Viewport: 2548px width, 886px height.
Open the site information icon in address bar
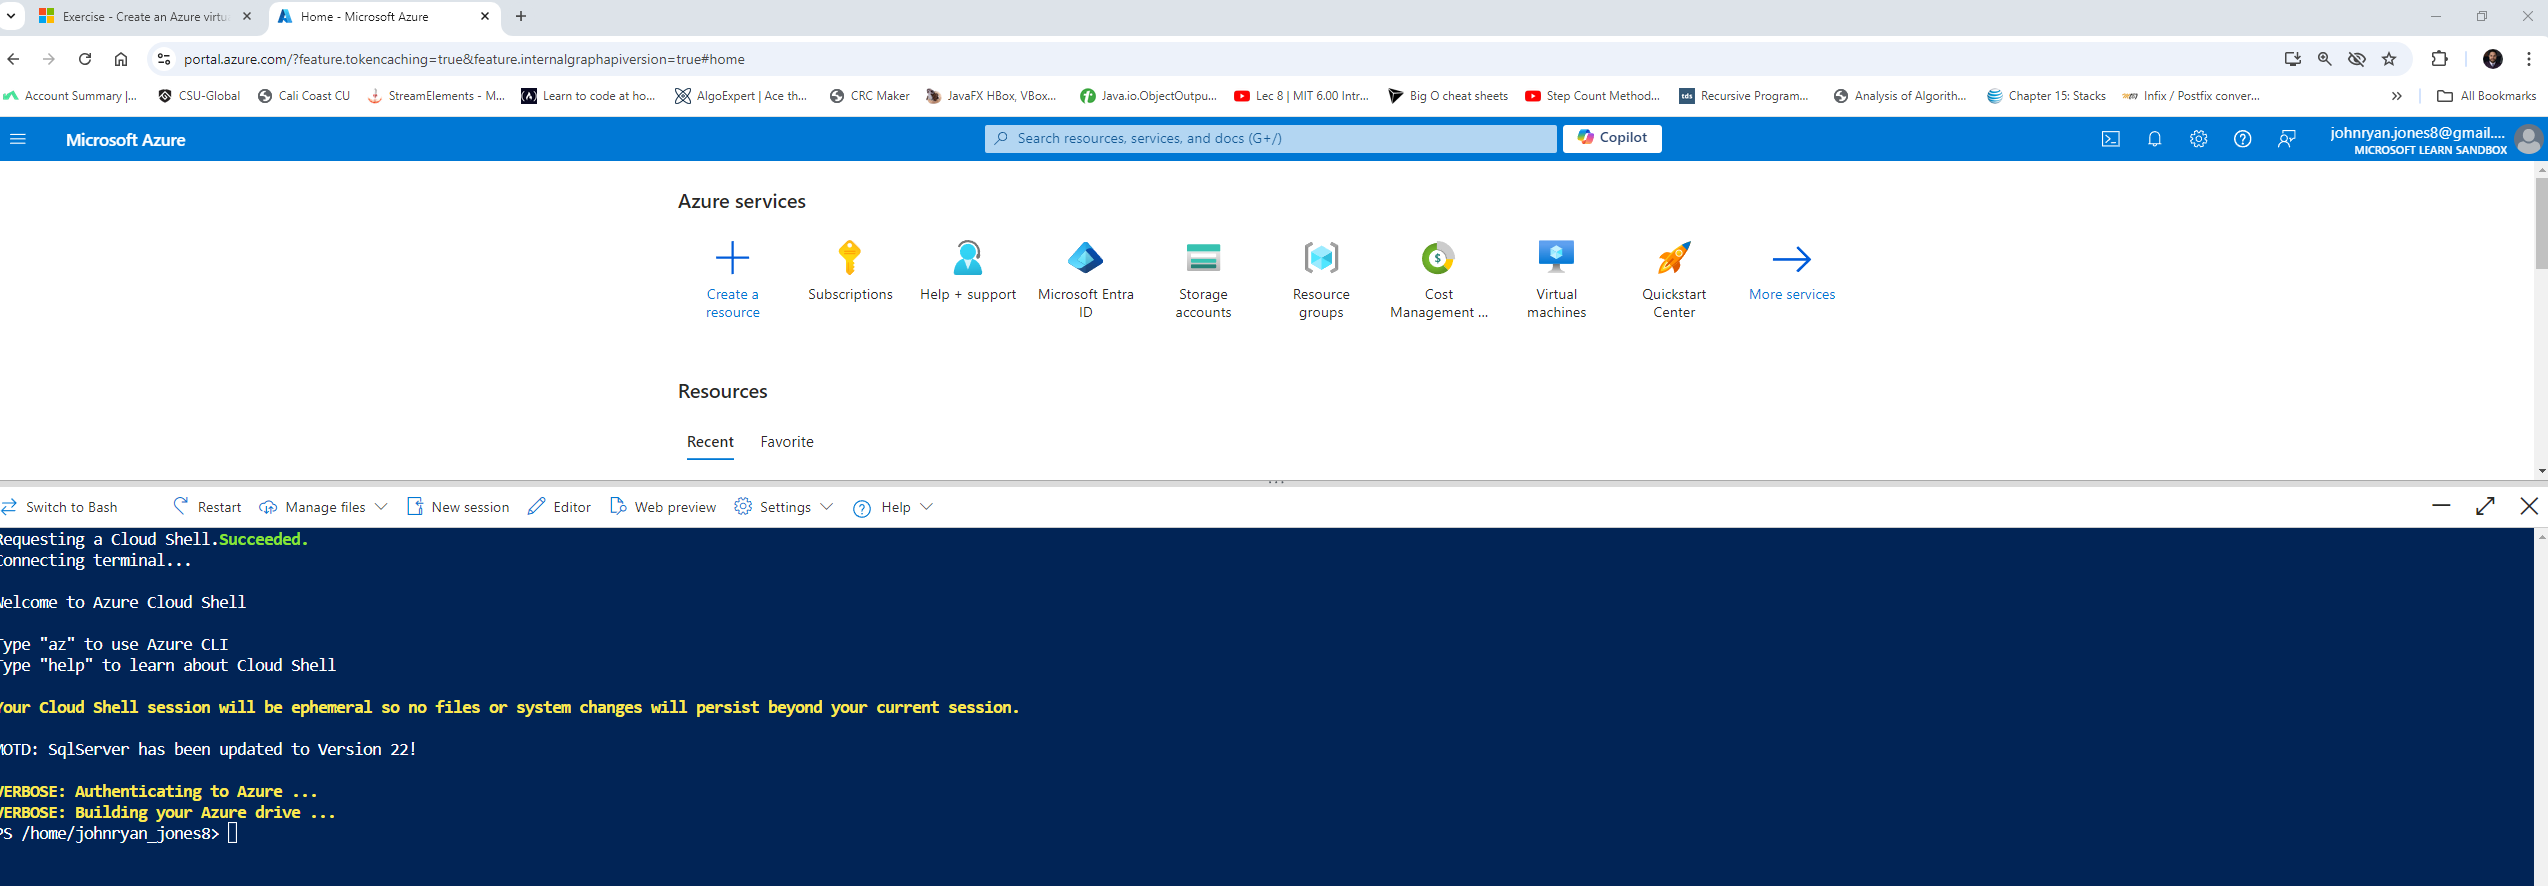(164, 59)
